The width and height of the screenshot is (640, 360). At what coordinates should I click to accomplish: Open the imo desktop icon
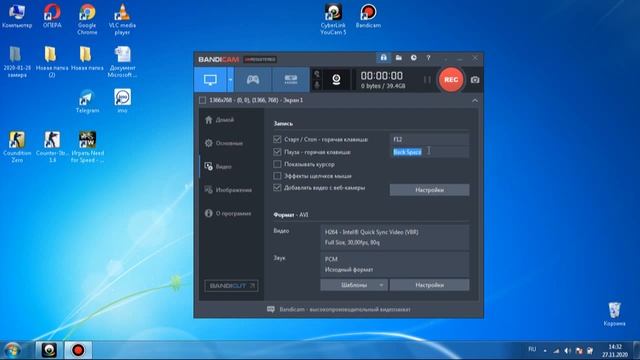click(x=122, y=101)
